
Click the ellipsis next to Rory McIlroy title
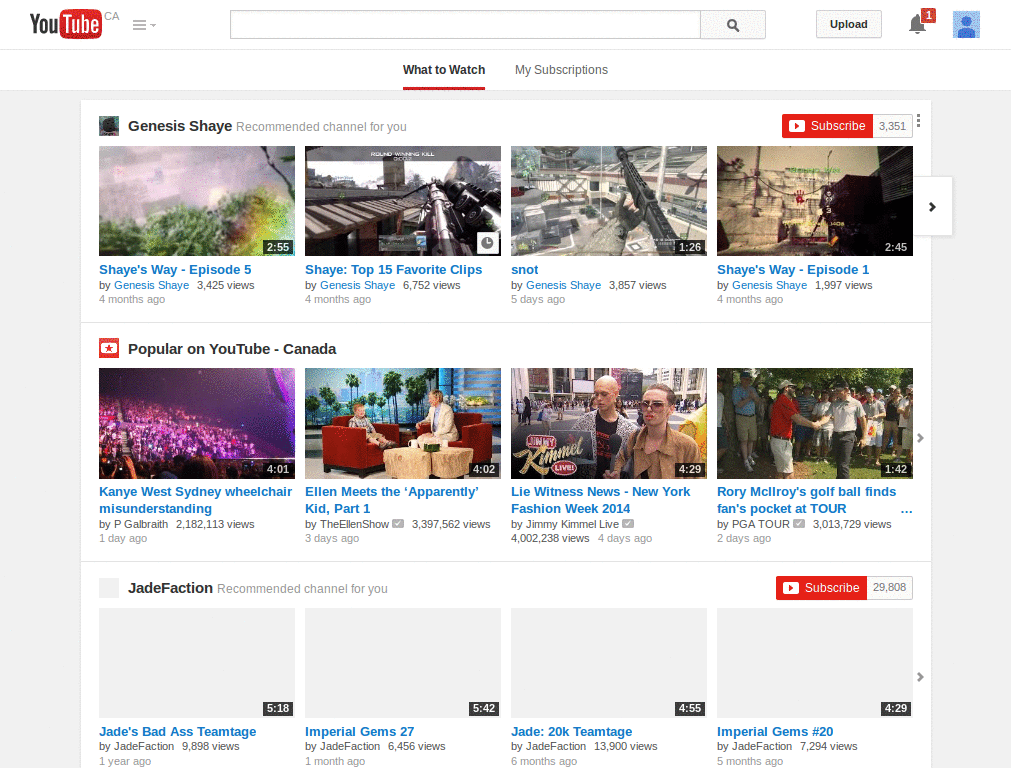point(906,509)
